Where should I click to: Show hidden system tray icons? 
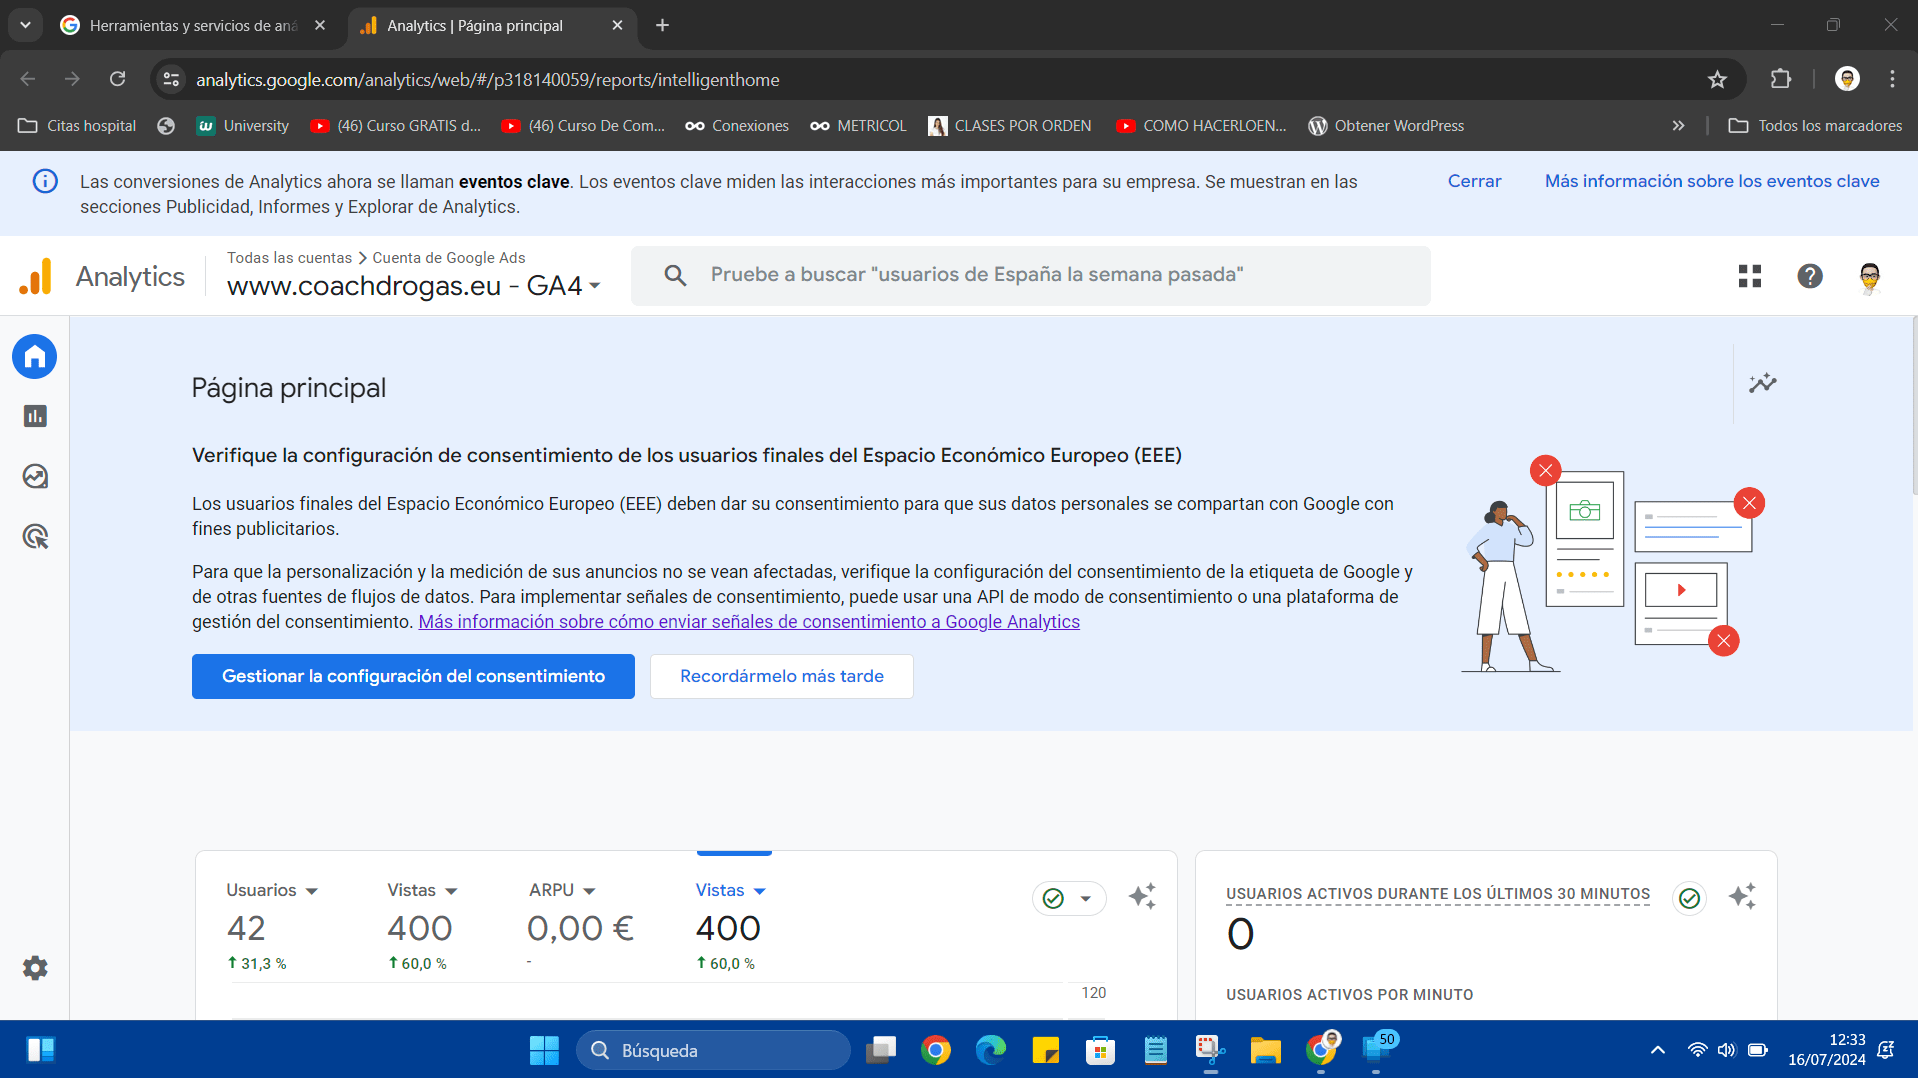1657,1050
